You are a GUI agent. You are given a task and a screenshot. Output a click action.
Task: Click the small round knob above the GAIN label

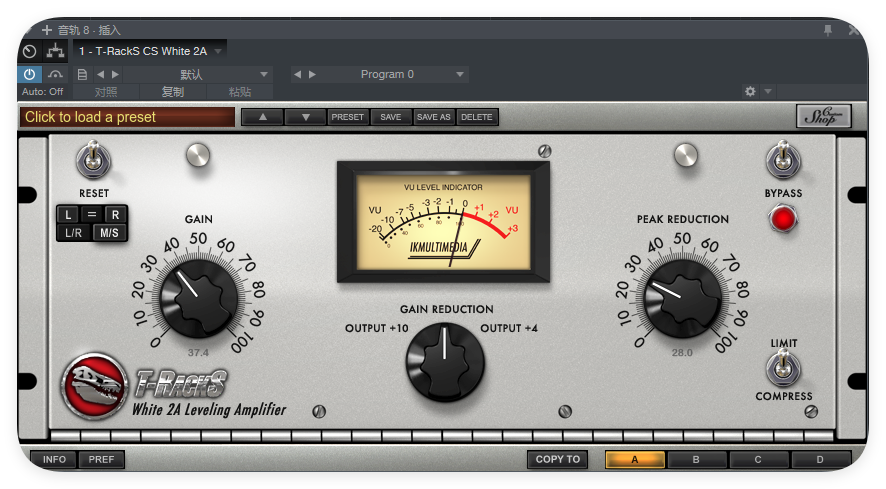198,155
